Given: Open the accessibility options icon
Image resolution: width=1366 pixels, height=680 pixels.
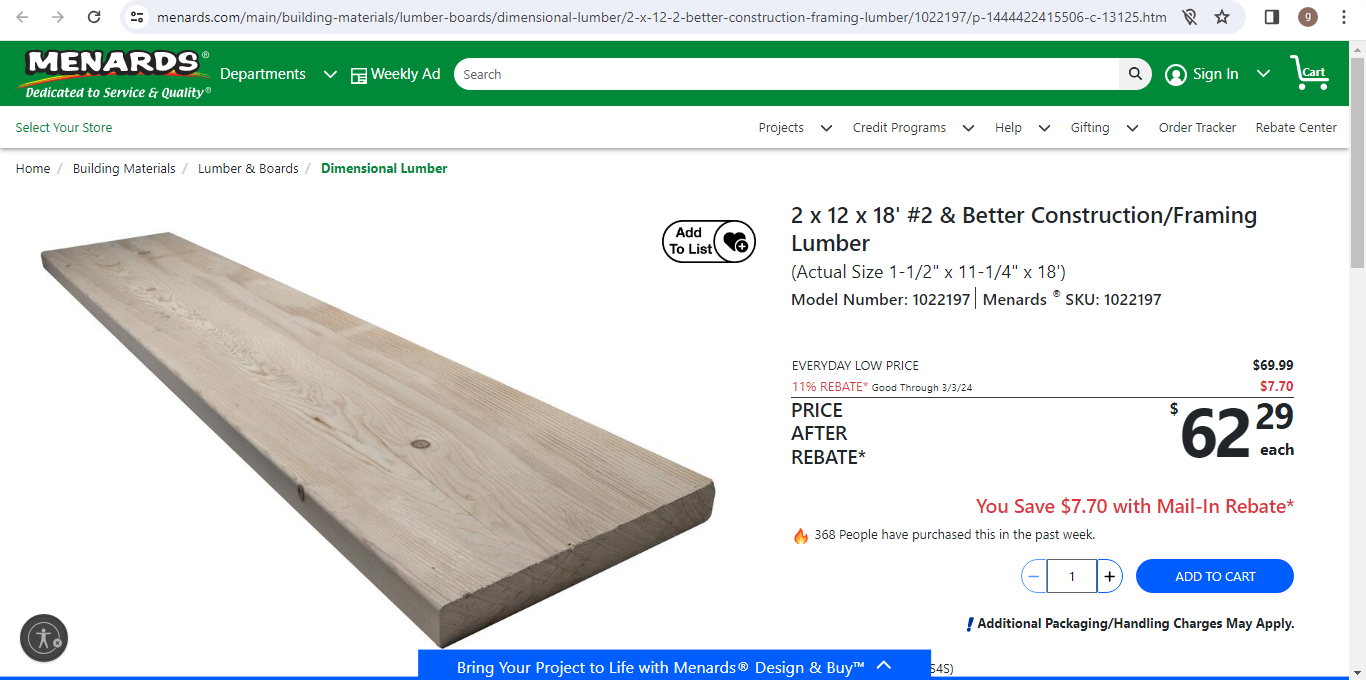Looking at the screenshot, I should (x=44, y=638).
